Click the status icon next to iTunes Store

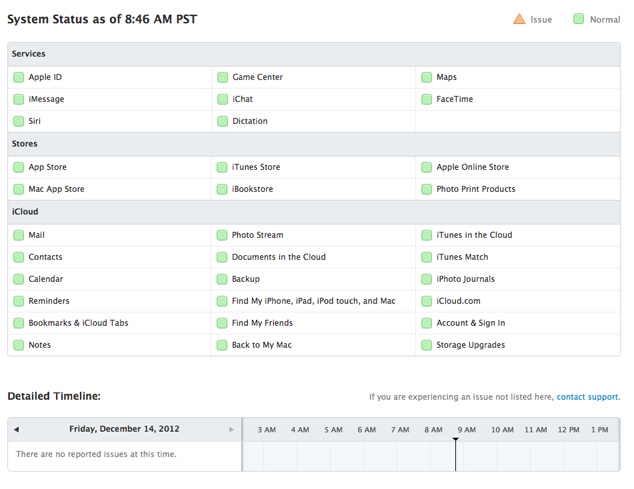click(222, 167)
